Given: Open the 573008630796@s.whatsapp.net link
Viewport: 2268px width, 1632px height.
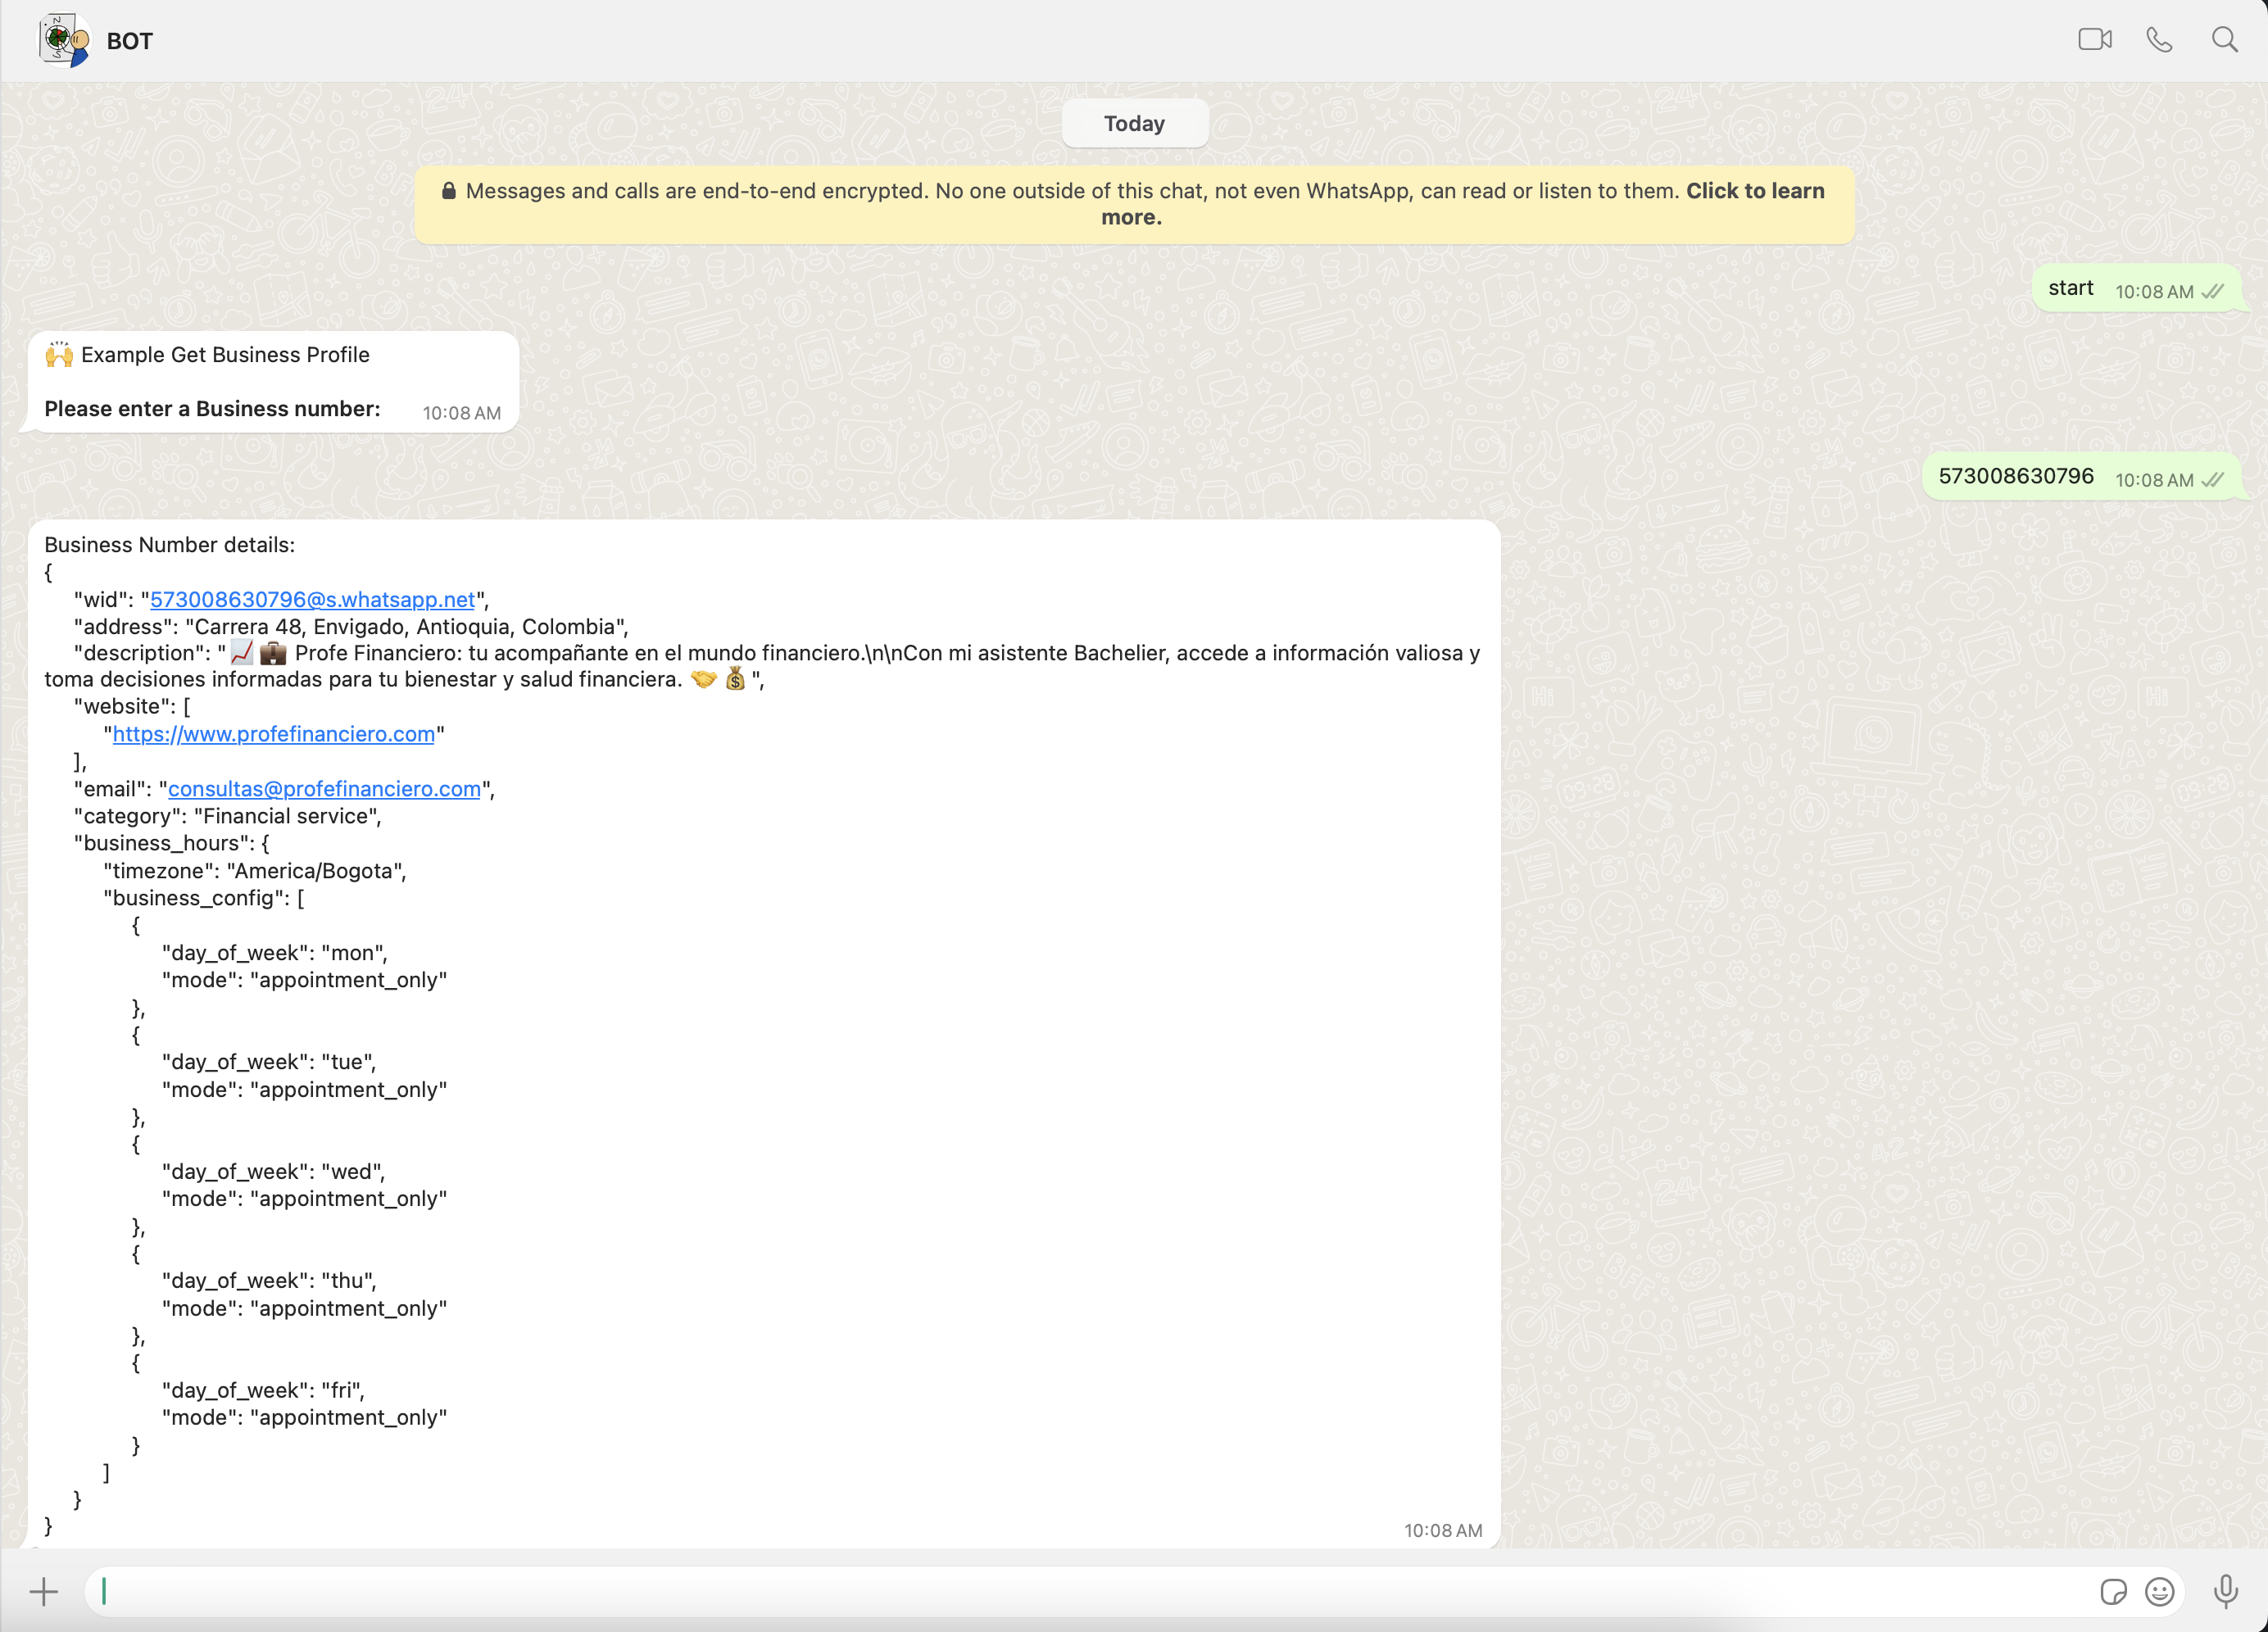Looking at the screenshot, I should pos(312,600).
